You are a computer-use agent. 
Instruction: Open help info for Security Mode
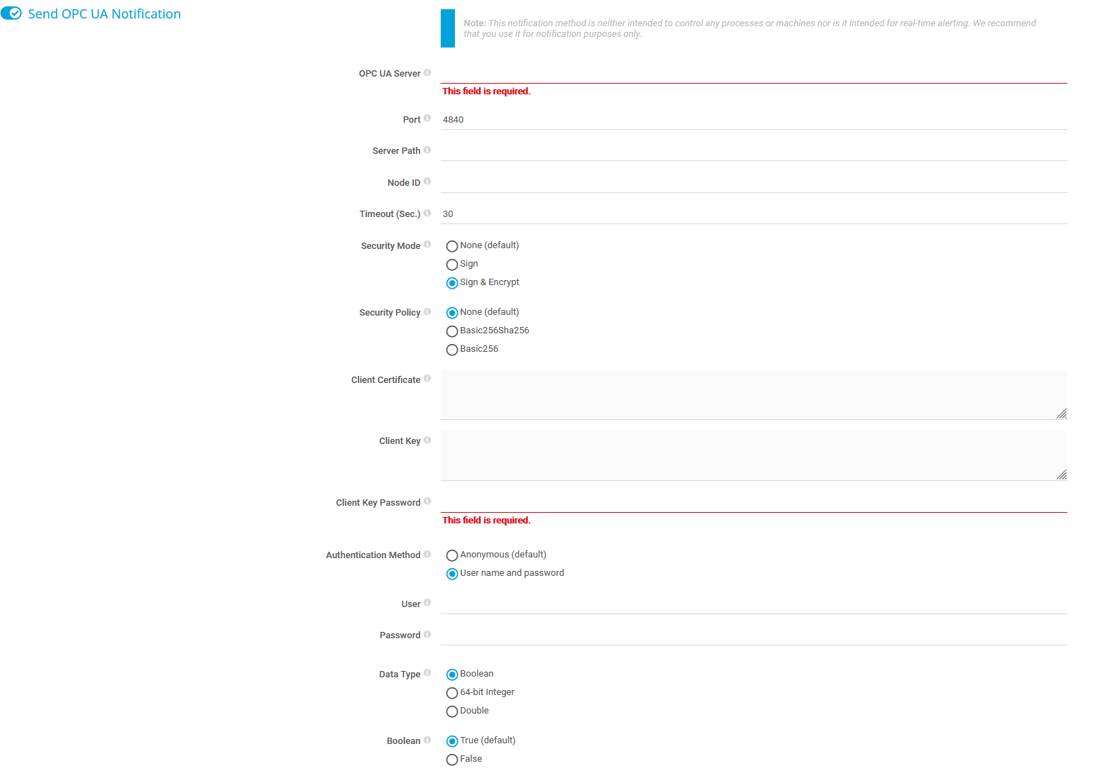tap(427, 244)
